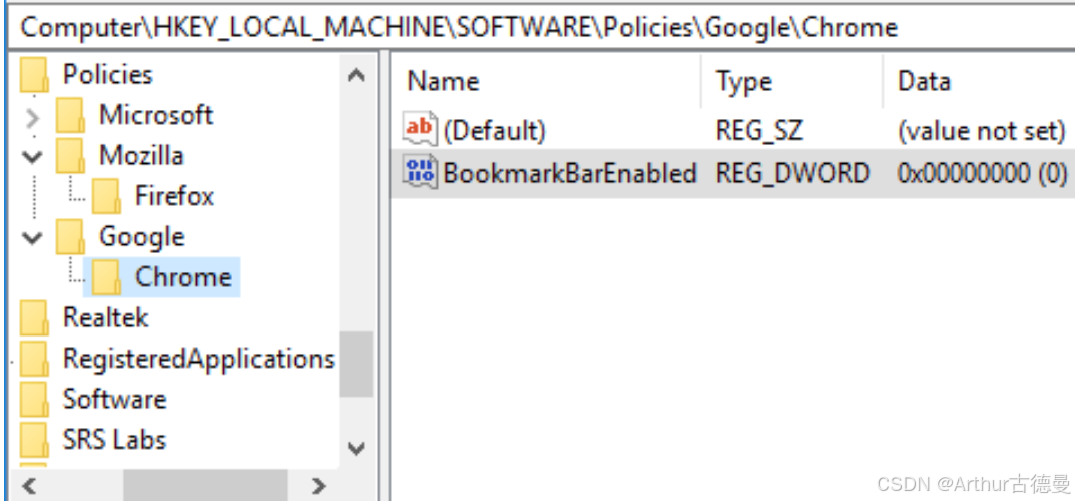Select the Google tree key

point(142,236)
